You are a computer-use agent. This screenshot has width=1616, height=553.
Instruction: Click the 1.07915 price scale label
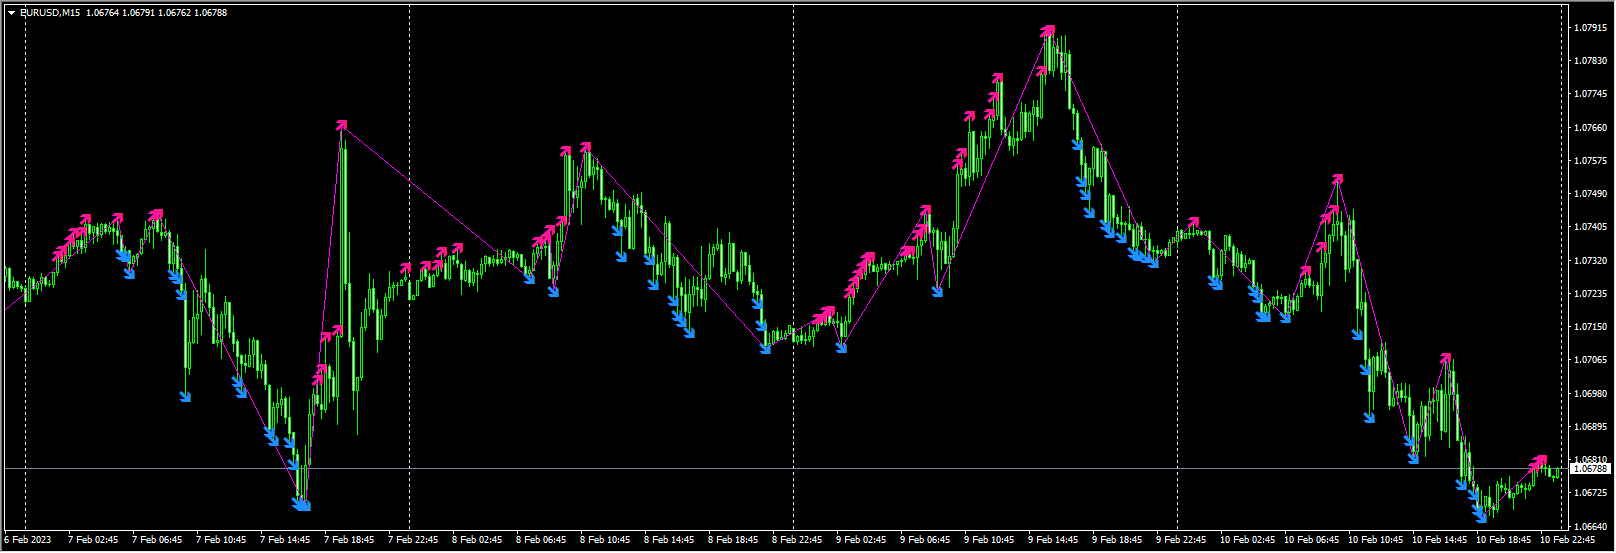click(x=1590, y=27)
